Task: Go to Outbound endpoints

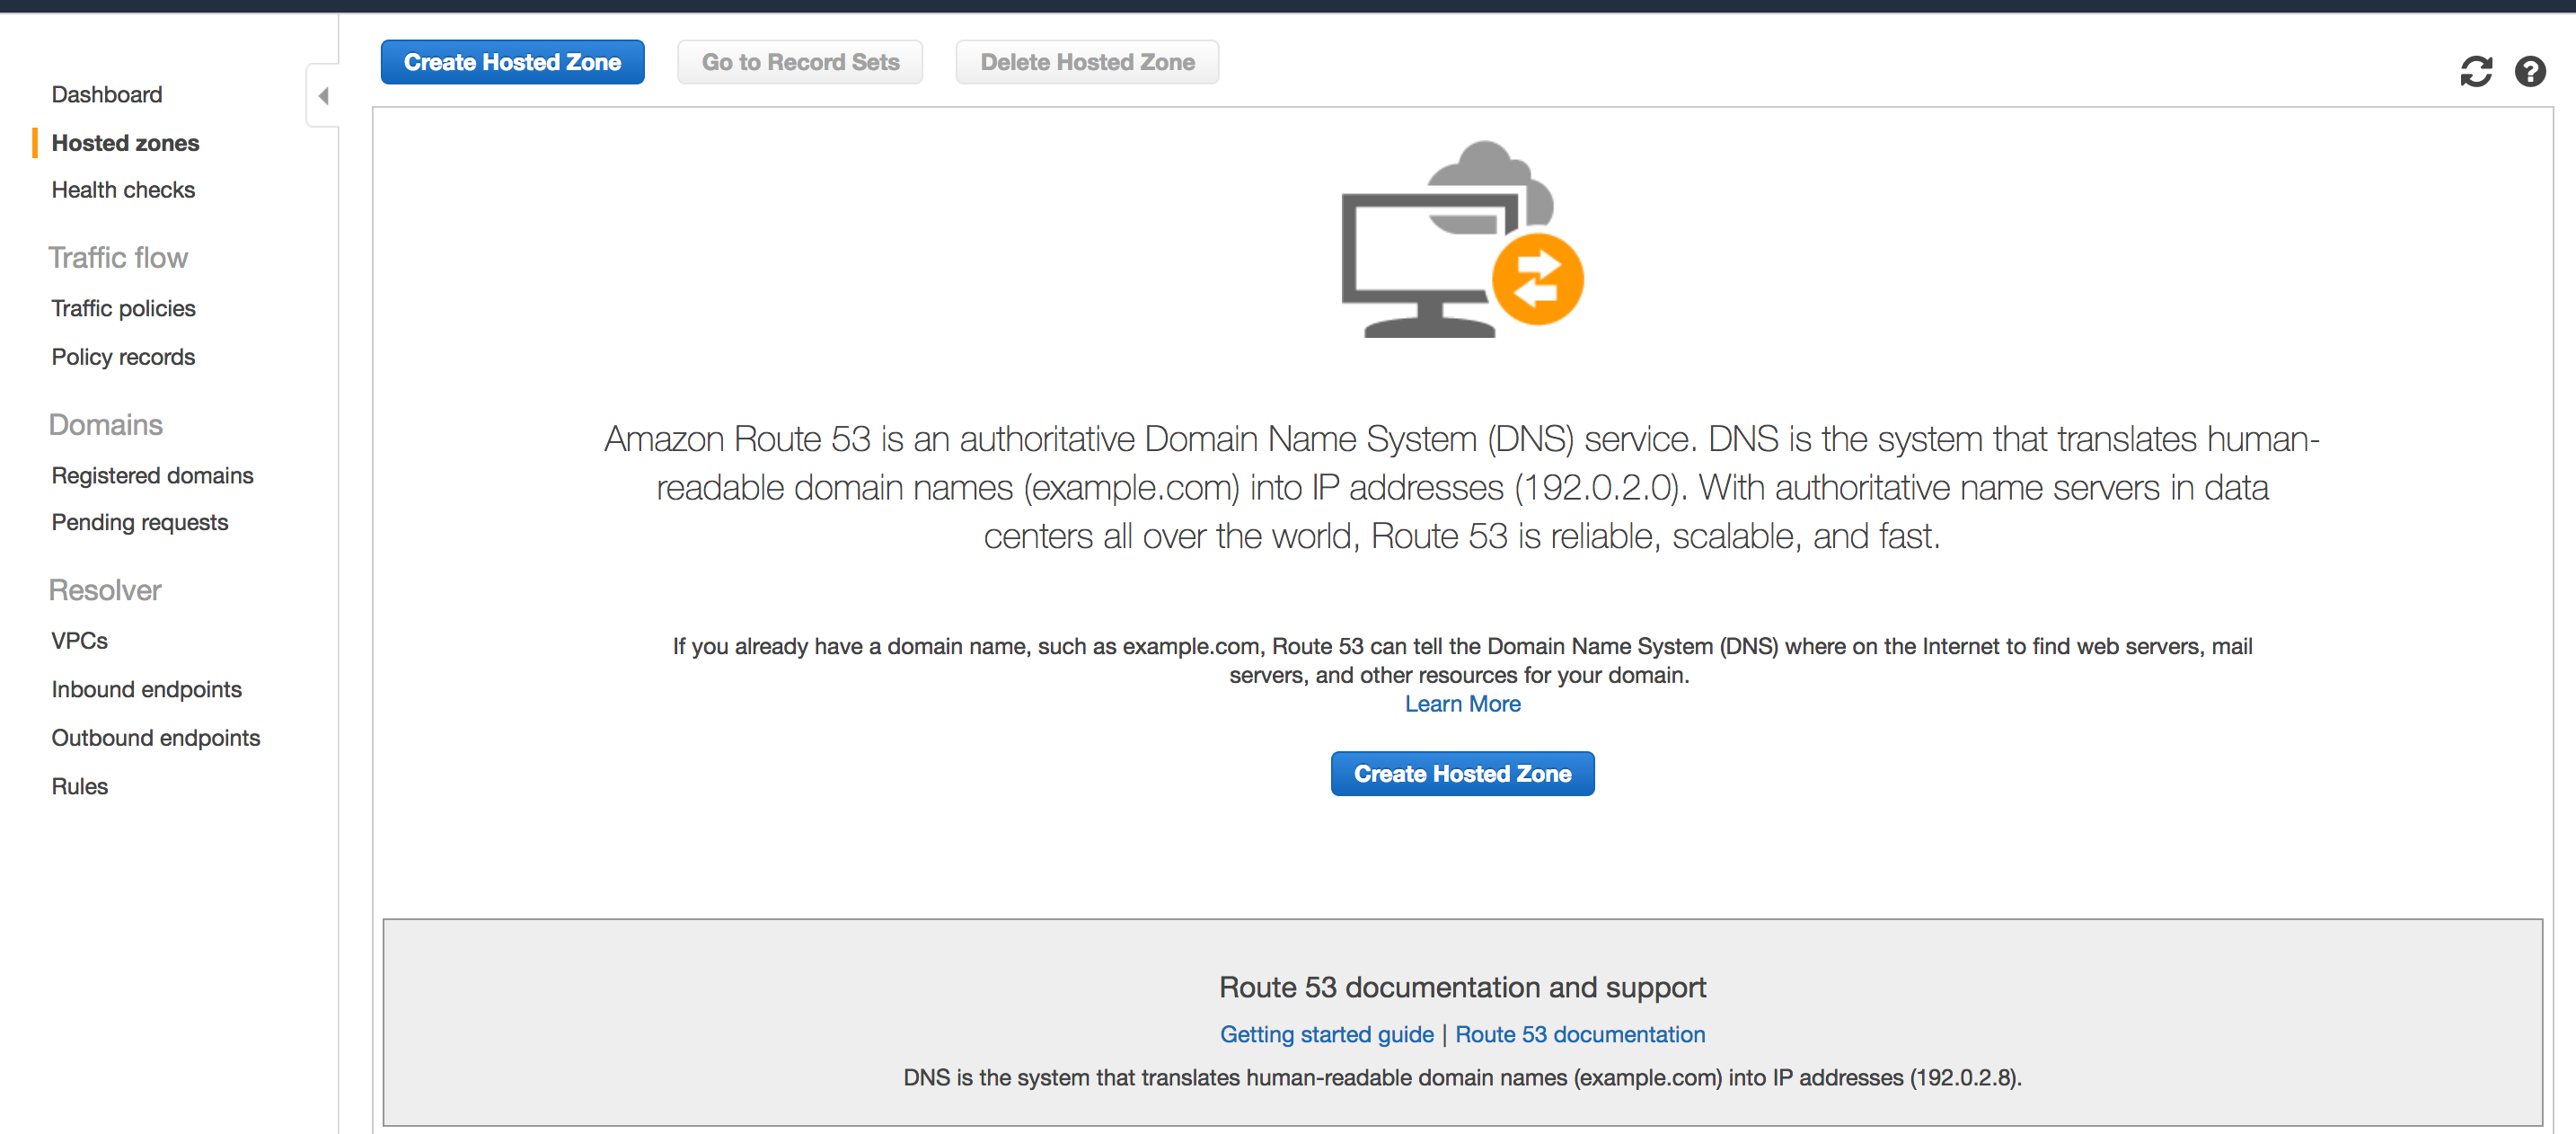Action: point(156,738)
